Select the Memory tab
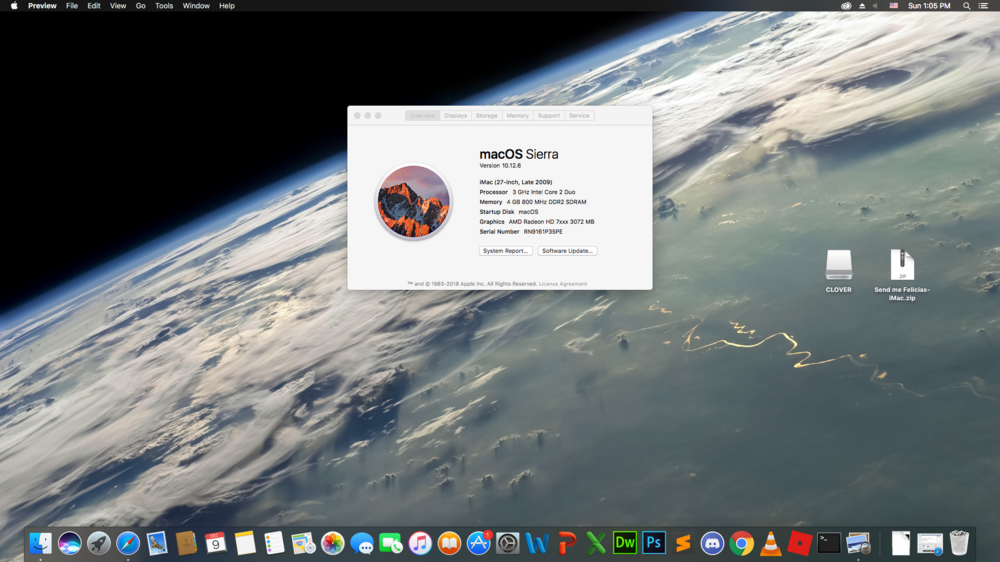This screenshot has height=562, width=1000. pos(517,116)
